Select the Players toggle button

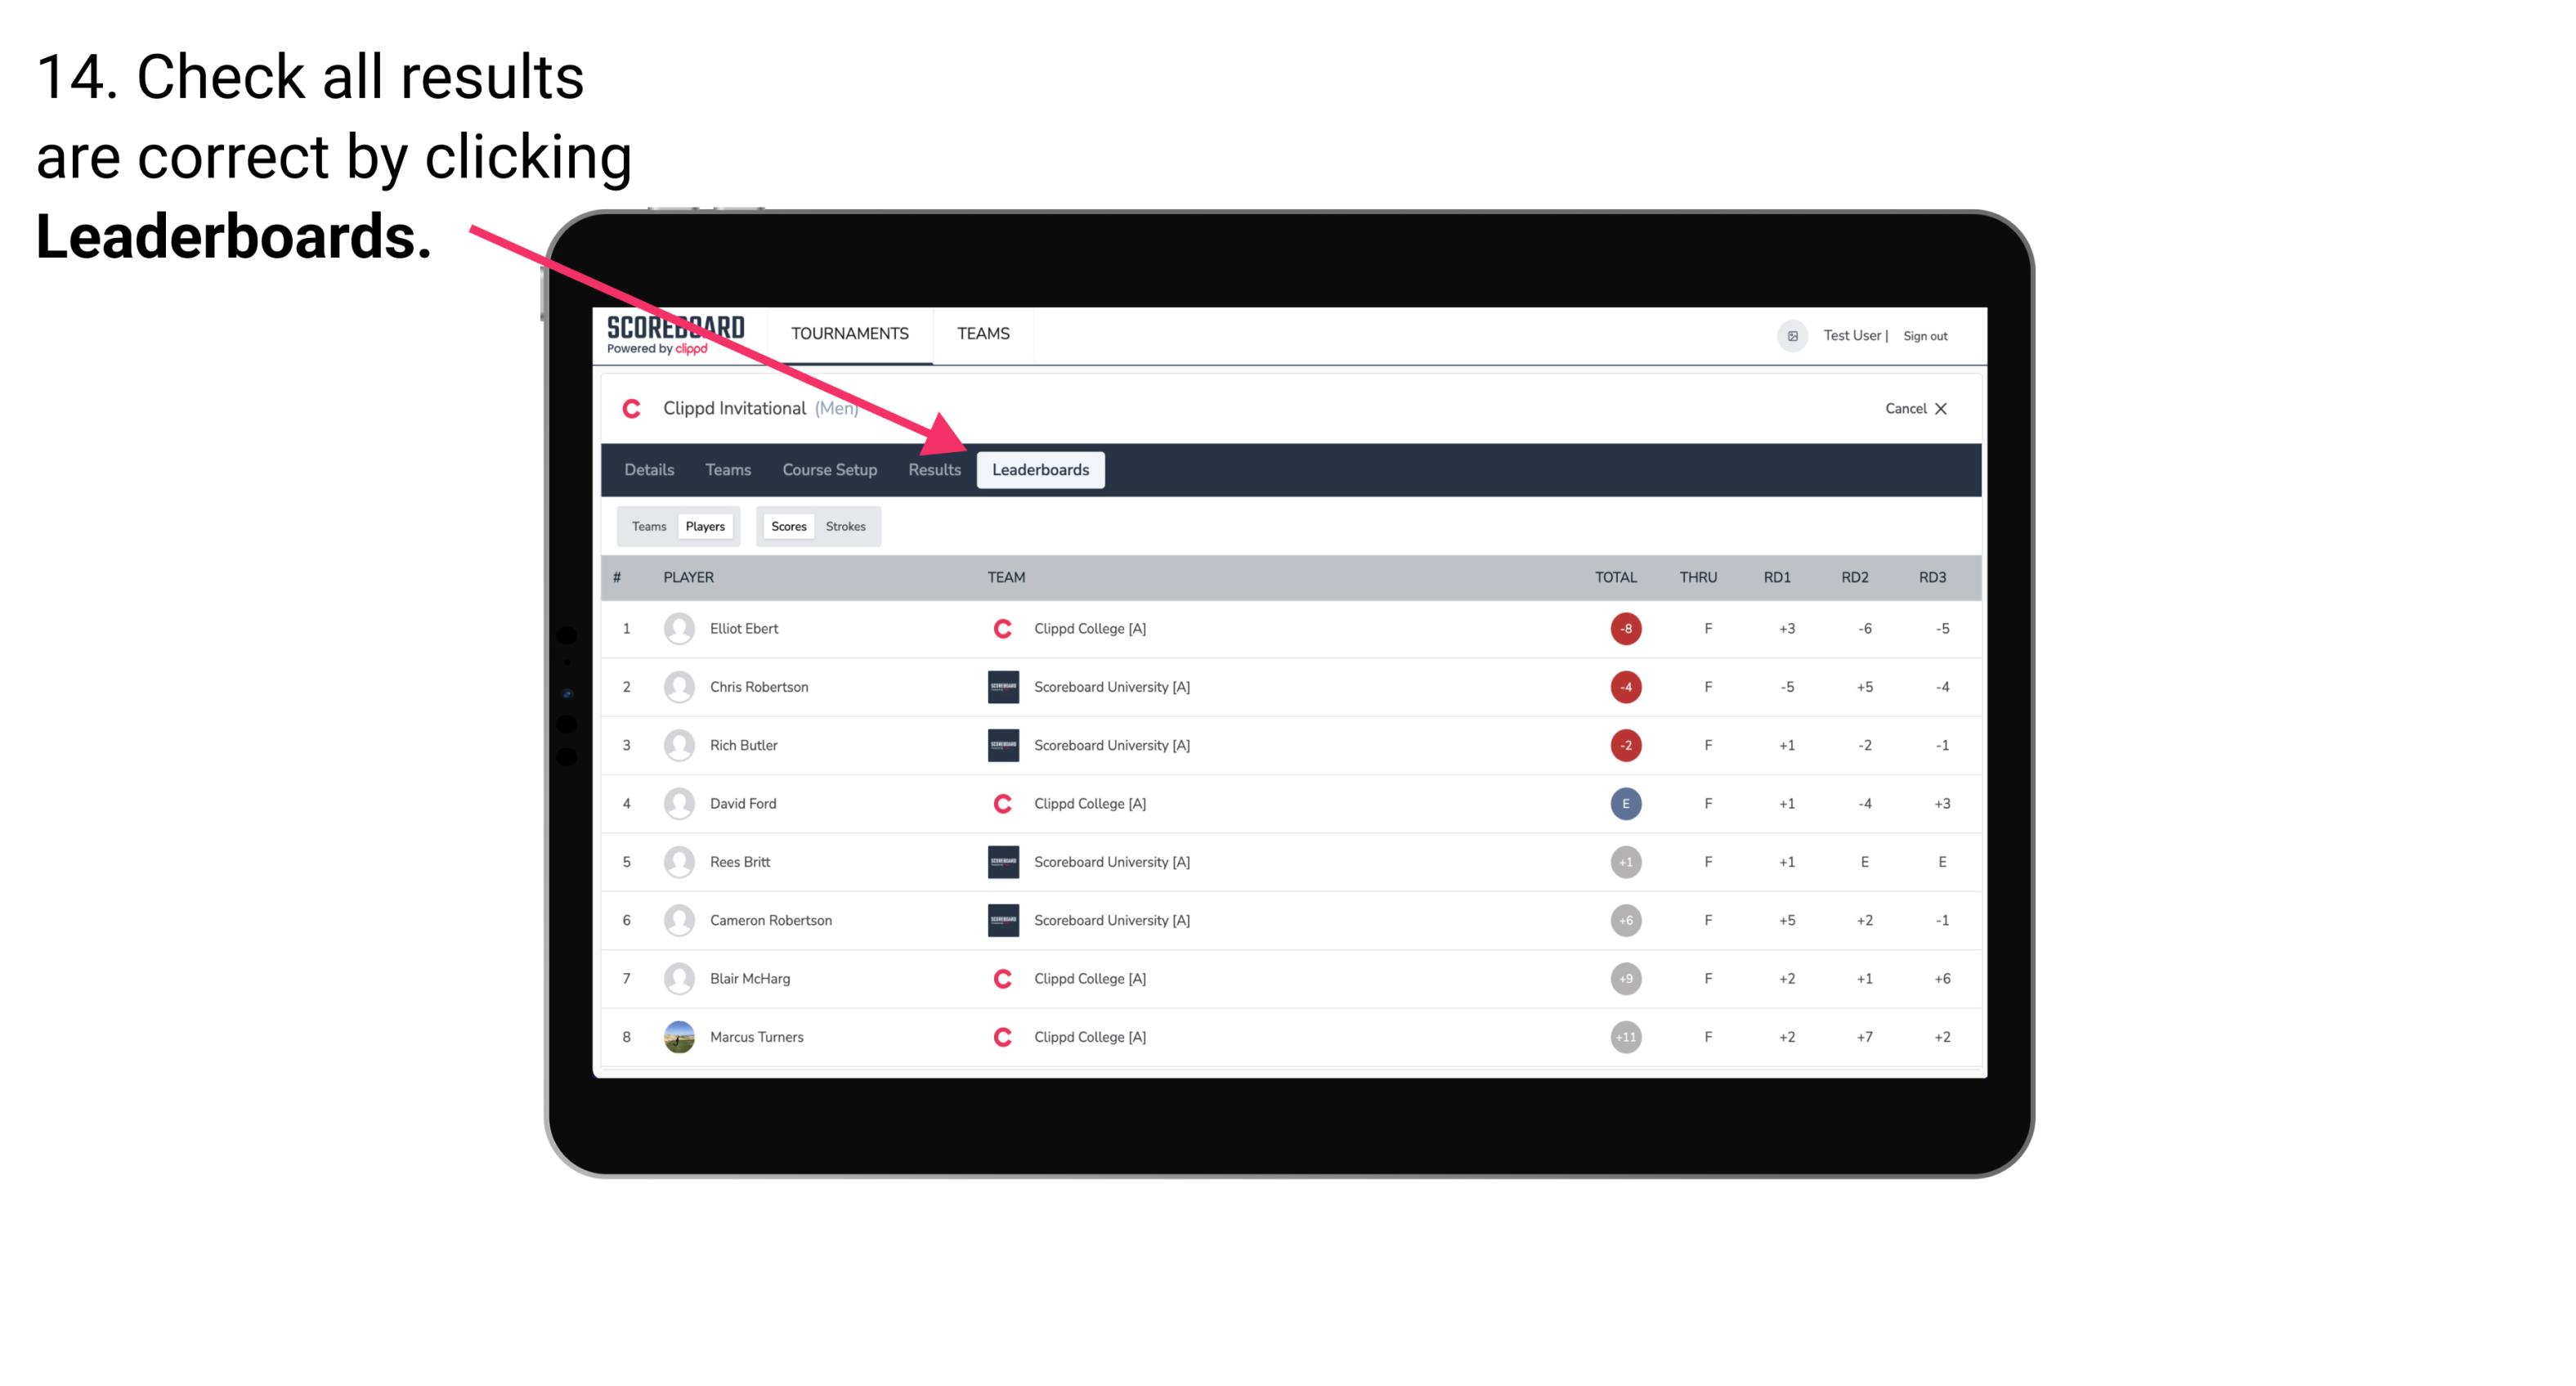point(703,526)
